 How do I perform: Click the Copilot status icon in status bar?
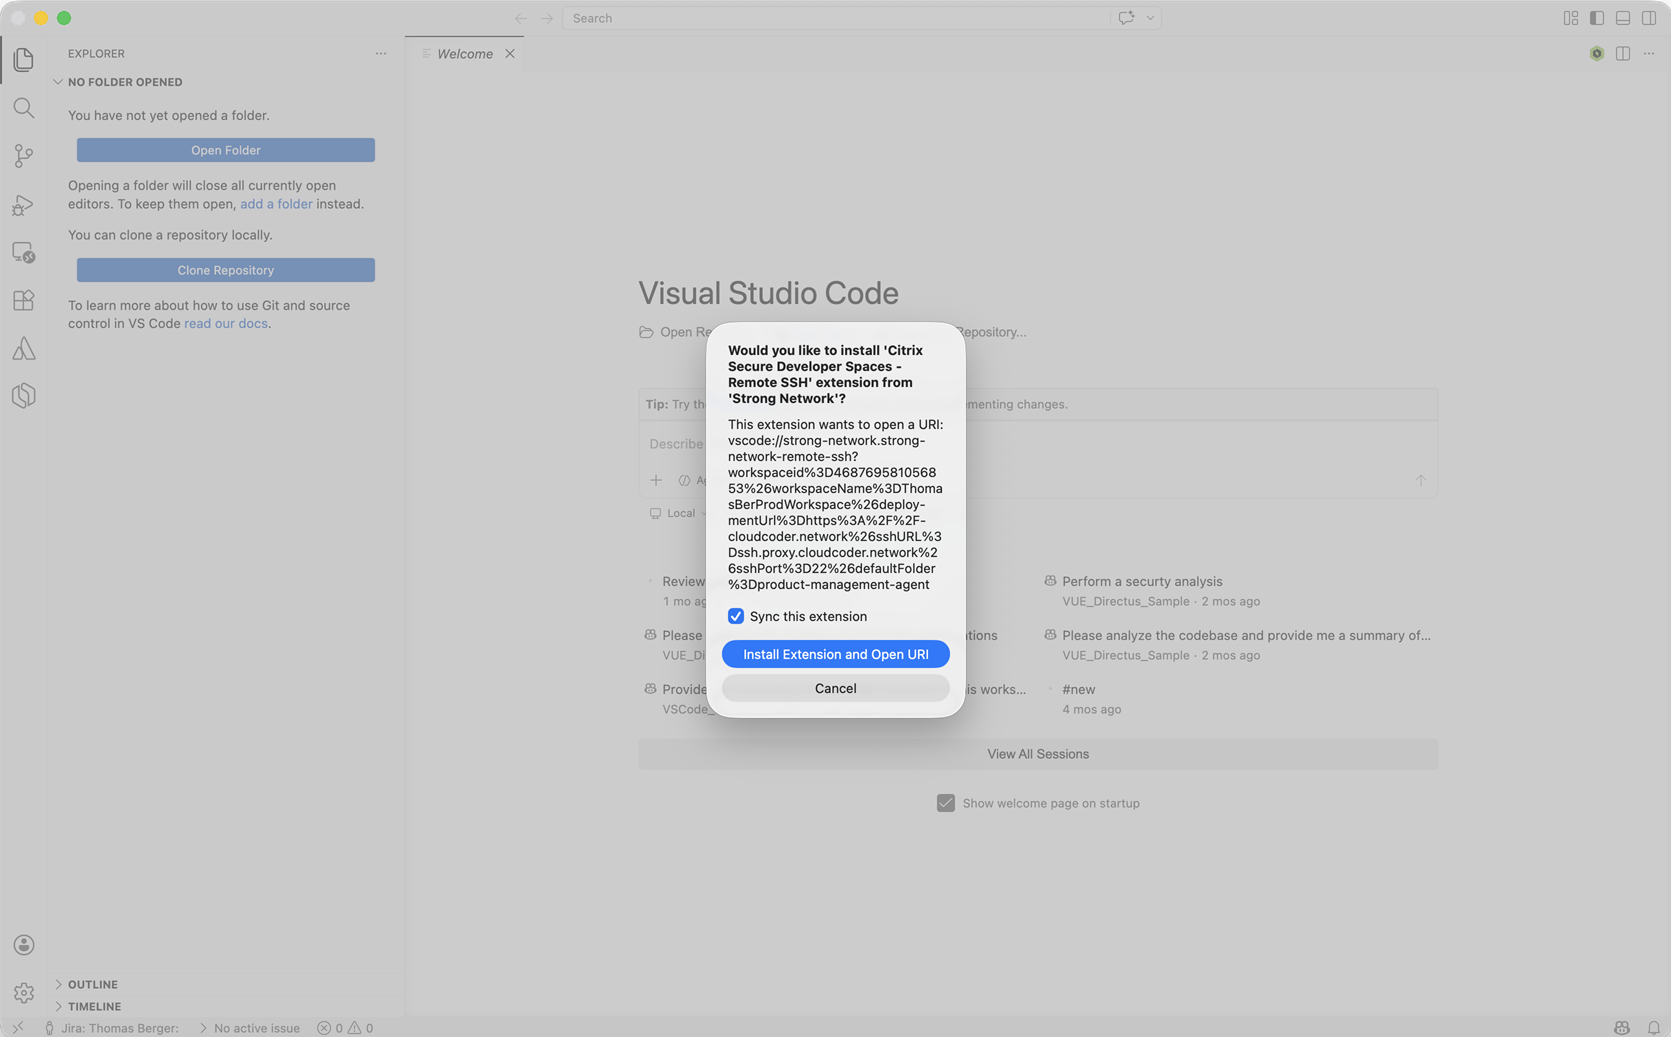tap(1622, 1028)
